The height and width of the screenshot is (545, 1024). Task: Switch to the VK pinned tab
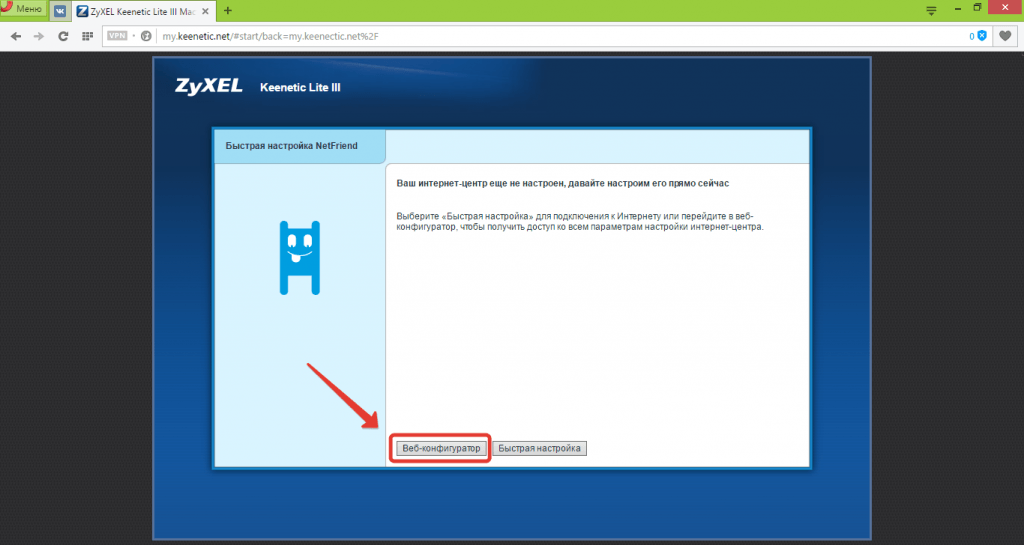[x=60, y=11]
